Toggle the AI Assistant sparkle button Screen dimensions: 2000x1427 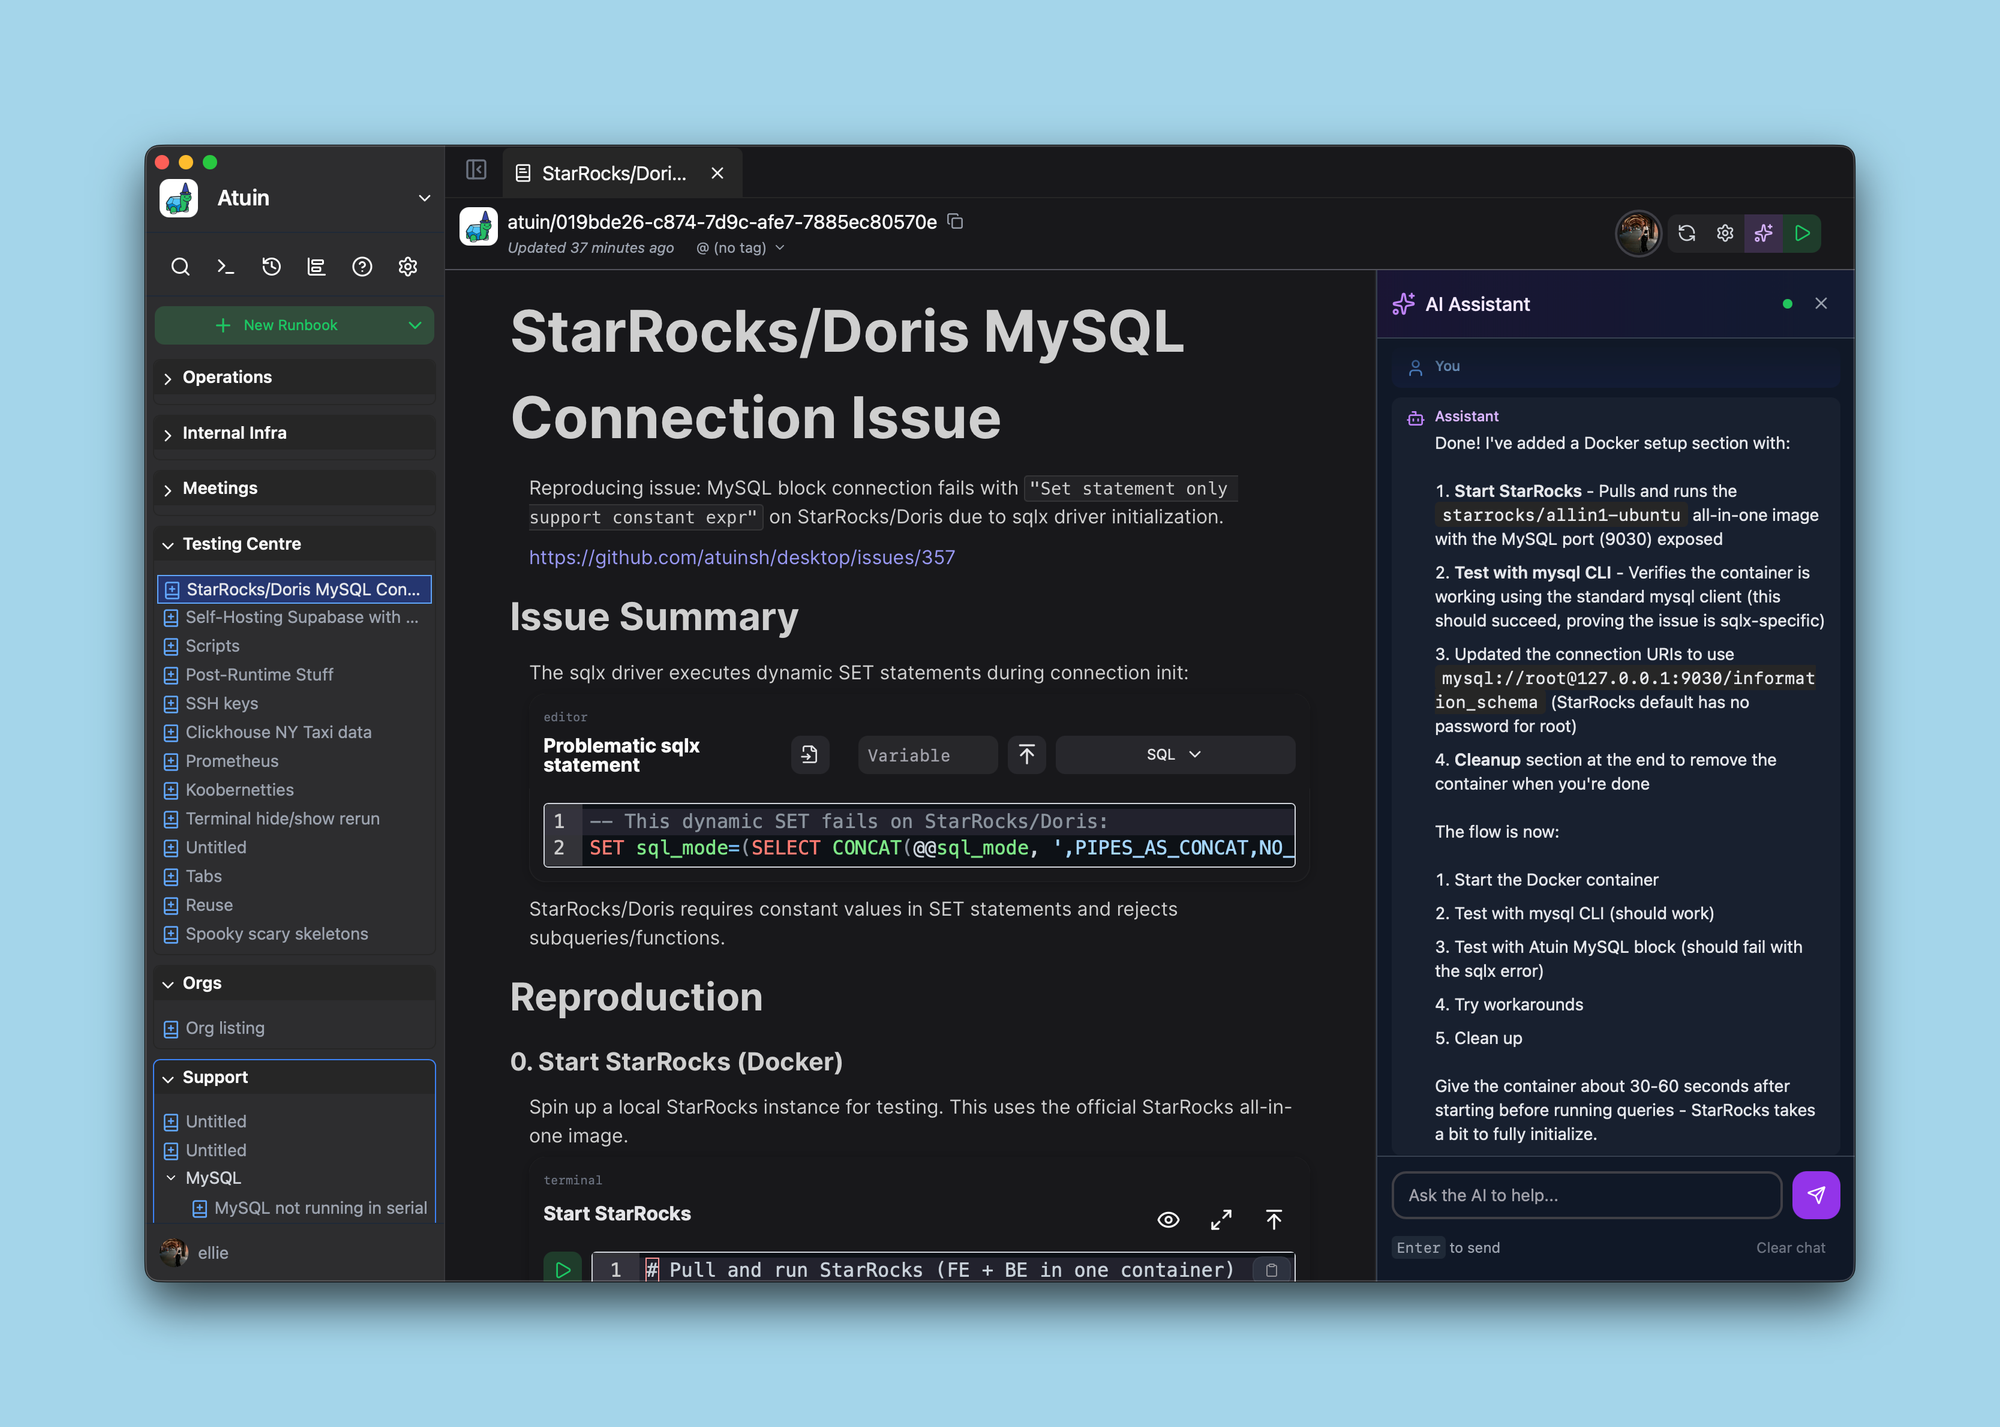(x=1764, y=233)
